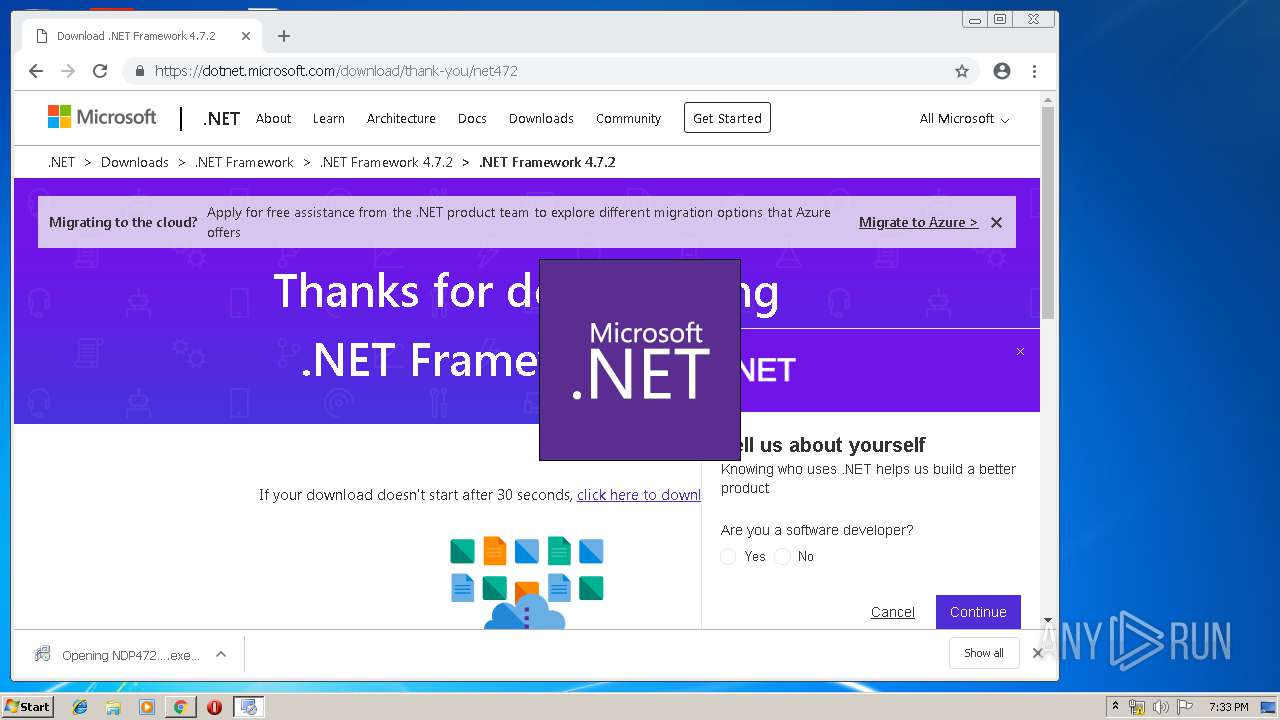
Task: Open Opera icon in taskbar
Action: (214, 707)
